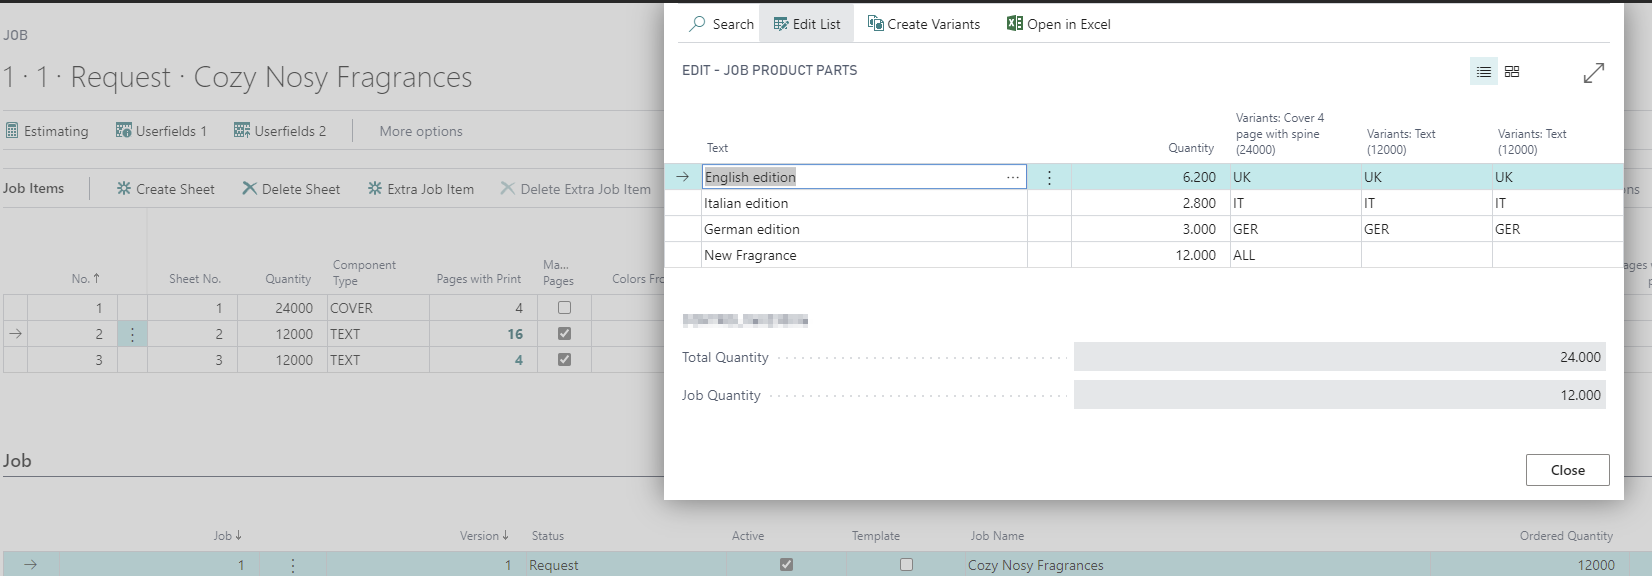The width and height of the screenshot is (1652, 576).
Task: Toggle Ma... Pages checkbox for sheet 2
Action: click(564, 334)
